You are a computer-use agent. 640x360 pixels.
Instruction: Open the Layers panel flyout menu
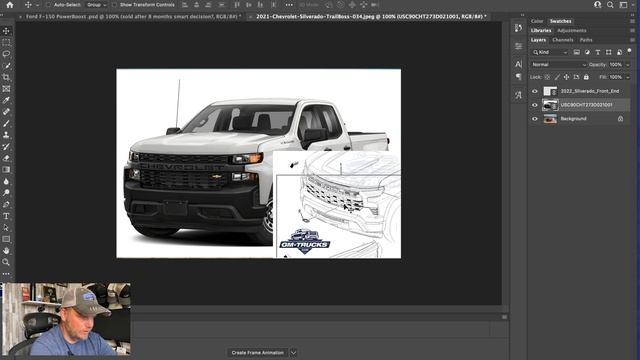(632, 40)
